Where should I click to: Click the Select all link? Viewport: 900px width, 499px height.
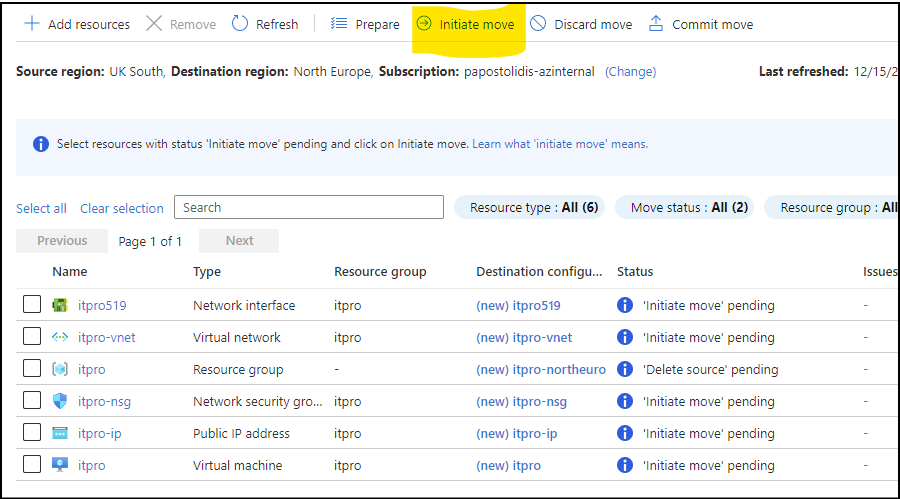(41, 208)
